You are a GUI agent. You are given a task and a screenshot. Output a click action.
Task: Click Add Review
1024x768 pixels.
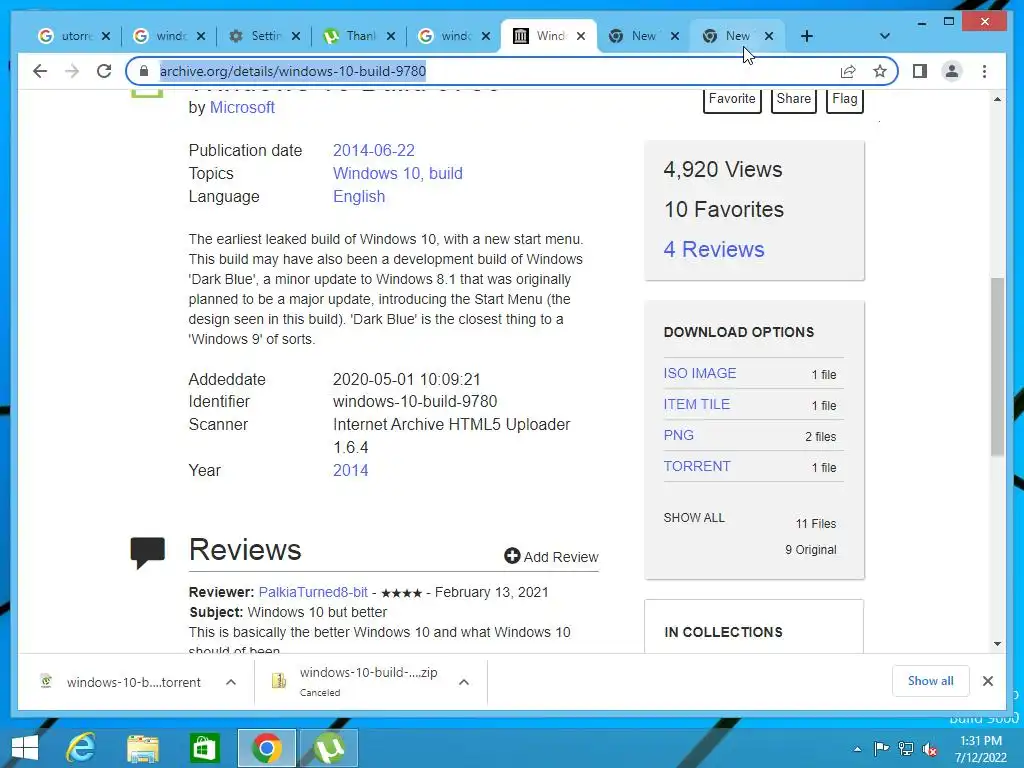[551, 556]
